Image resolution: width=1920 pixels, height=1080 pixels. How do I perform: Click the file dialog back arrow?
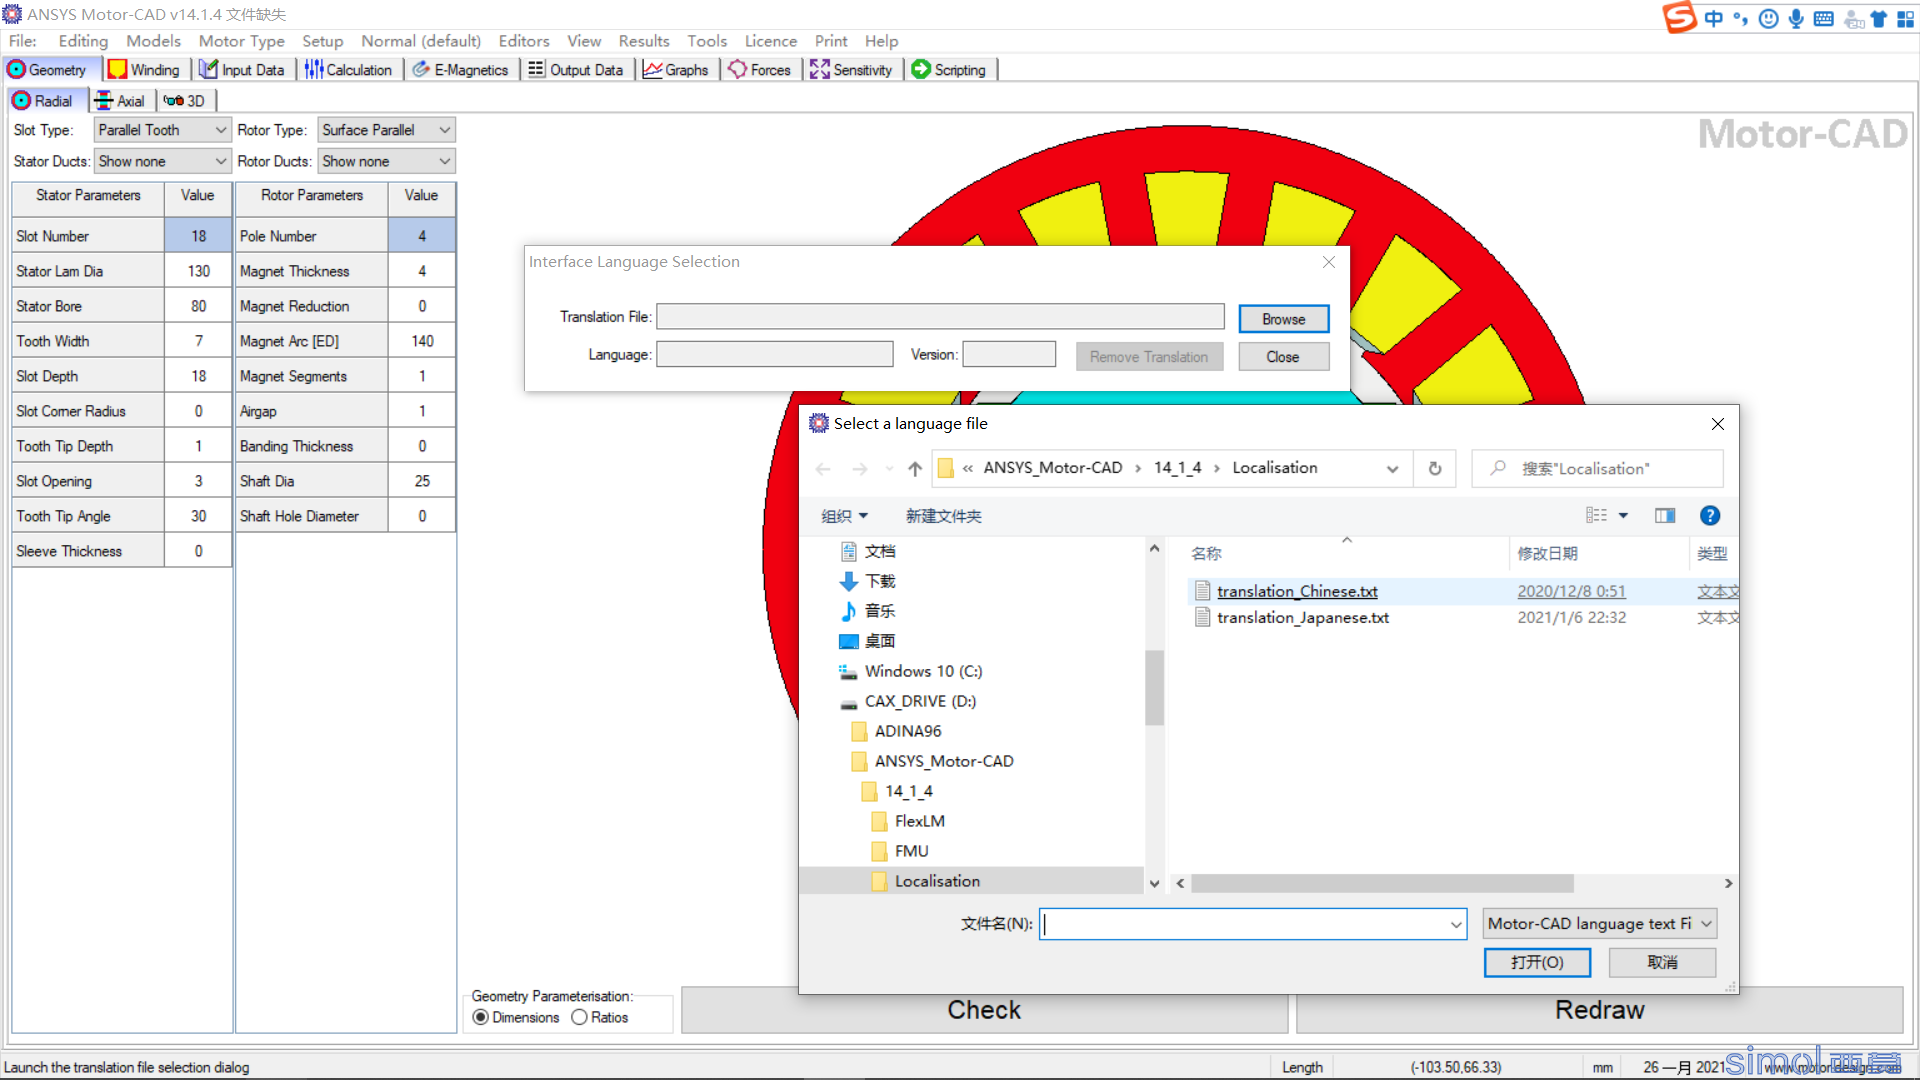pyautogui.click(x=823, y=469)
